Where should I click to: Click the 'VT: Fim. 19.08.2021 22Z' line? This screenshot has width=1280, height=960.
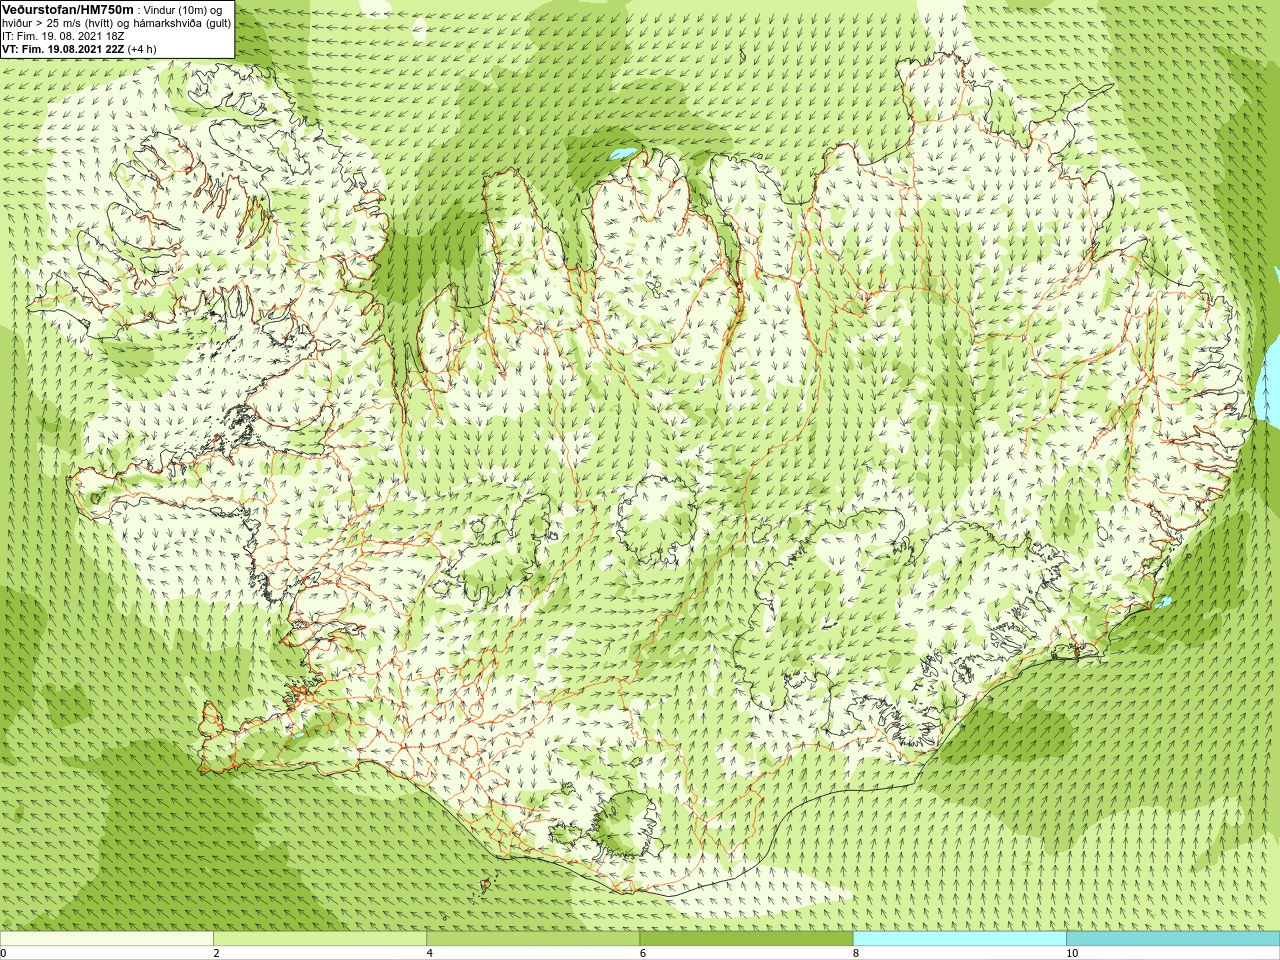63,49
